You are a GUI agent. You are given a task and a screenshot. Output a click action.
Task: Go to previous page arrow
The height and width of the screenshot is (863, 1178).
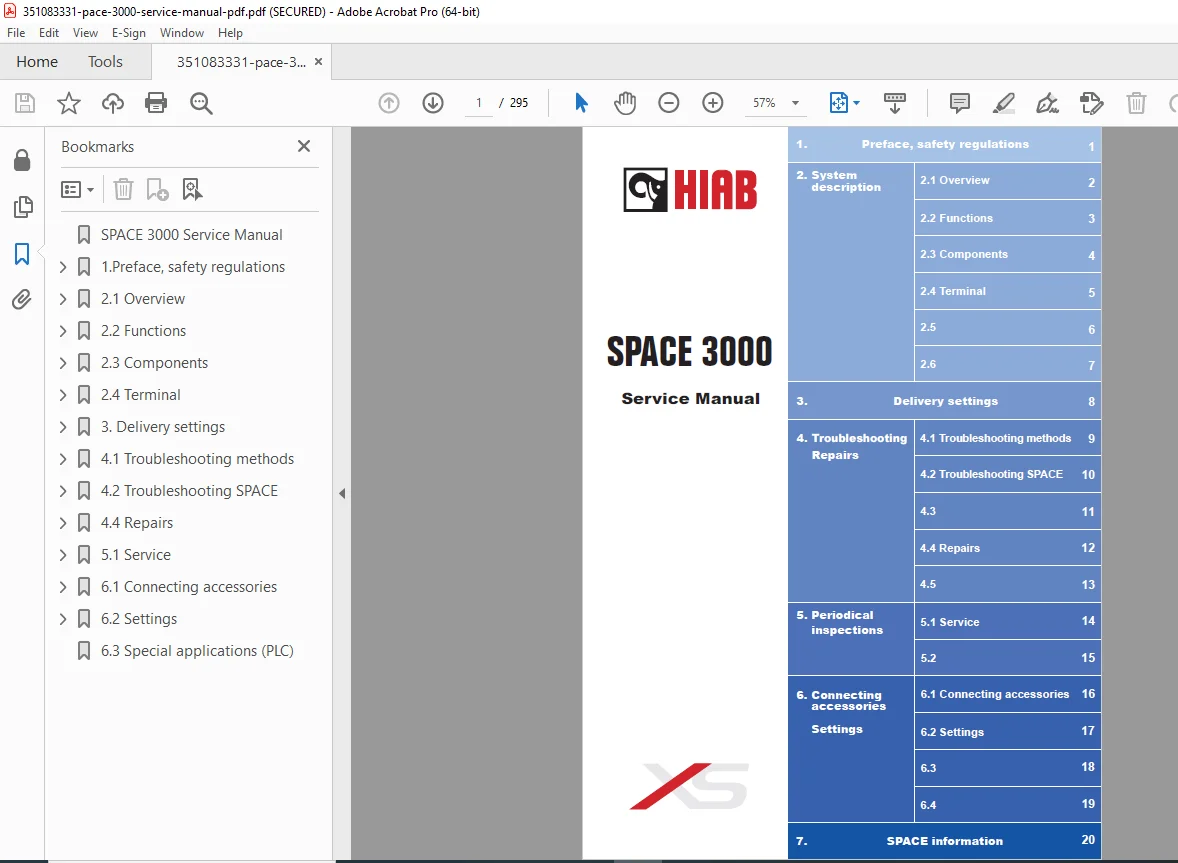pos(388,103)
